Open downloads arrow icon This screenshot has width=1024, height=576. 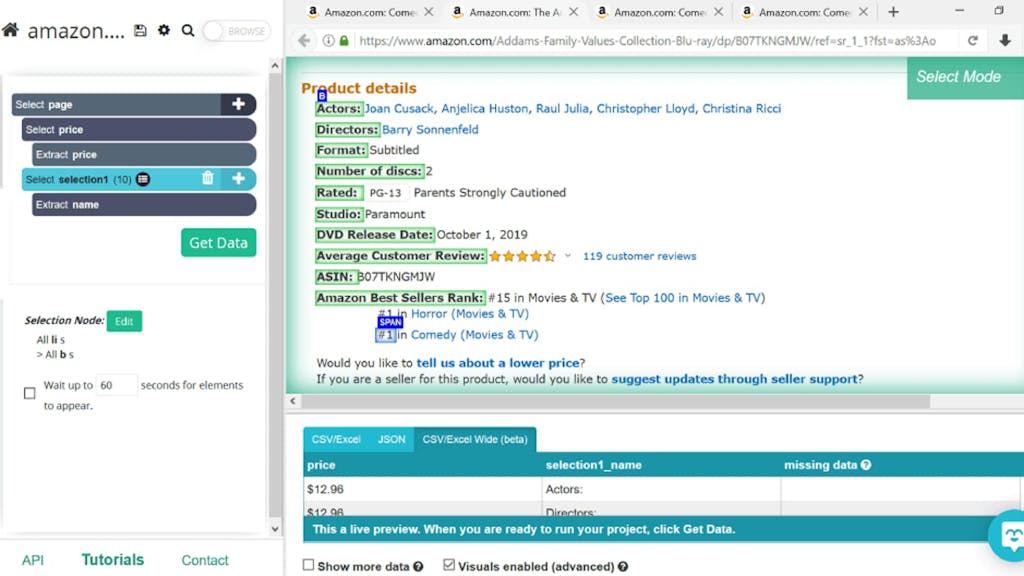[1005, 40]
